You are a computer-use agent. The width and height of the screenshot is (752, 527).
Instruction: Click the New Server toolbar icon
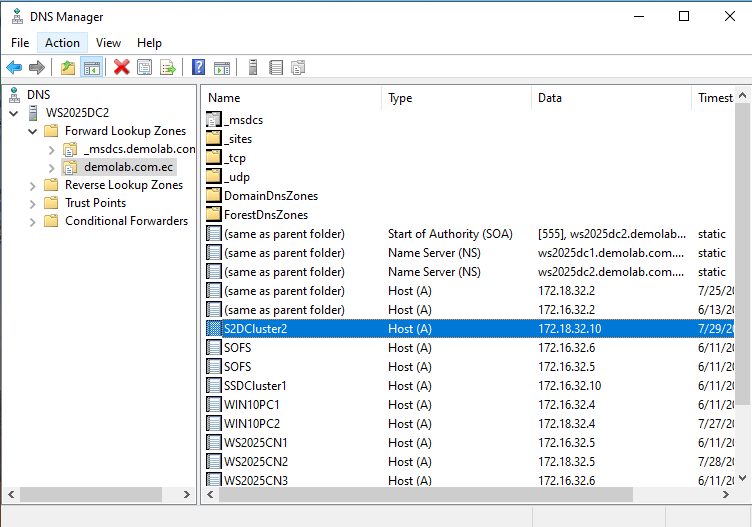[253, 67]
